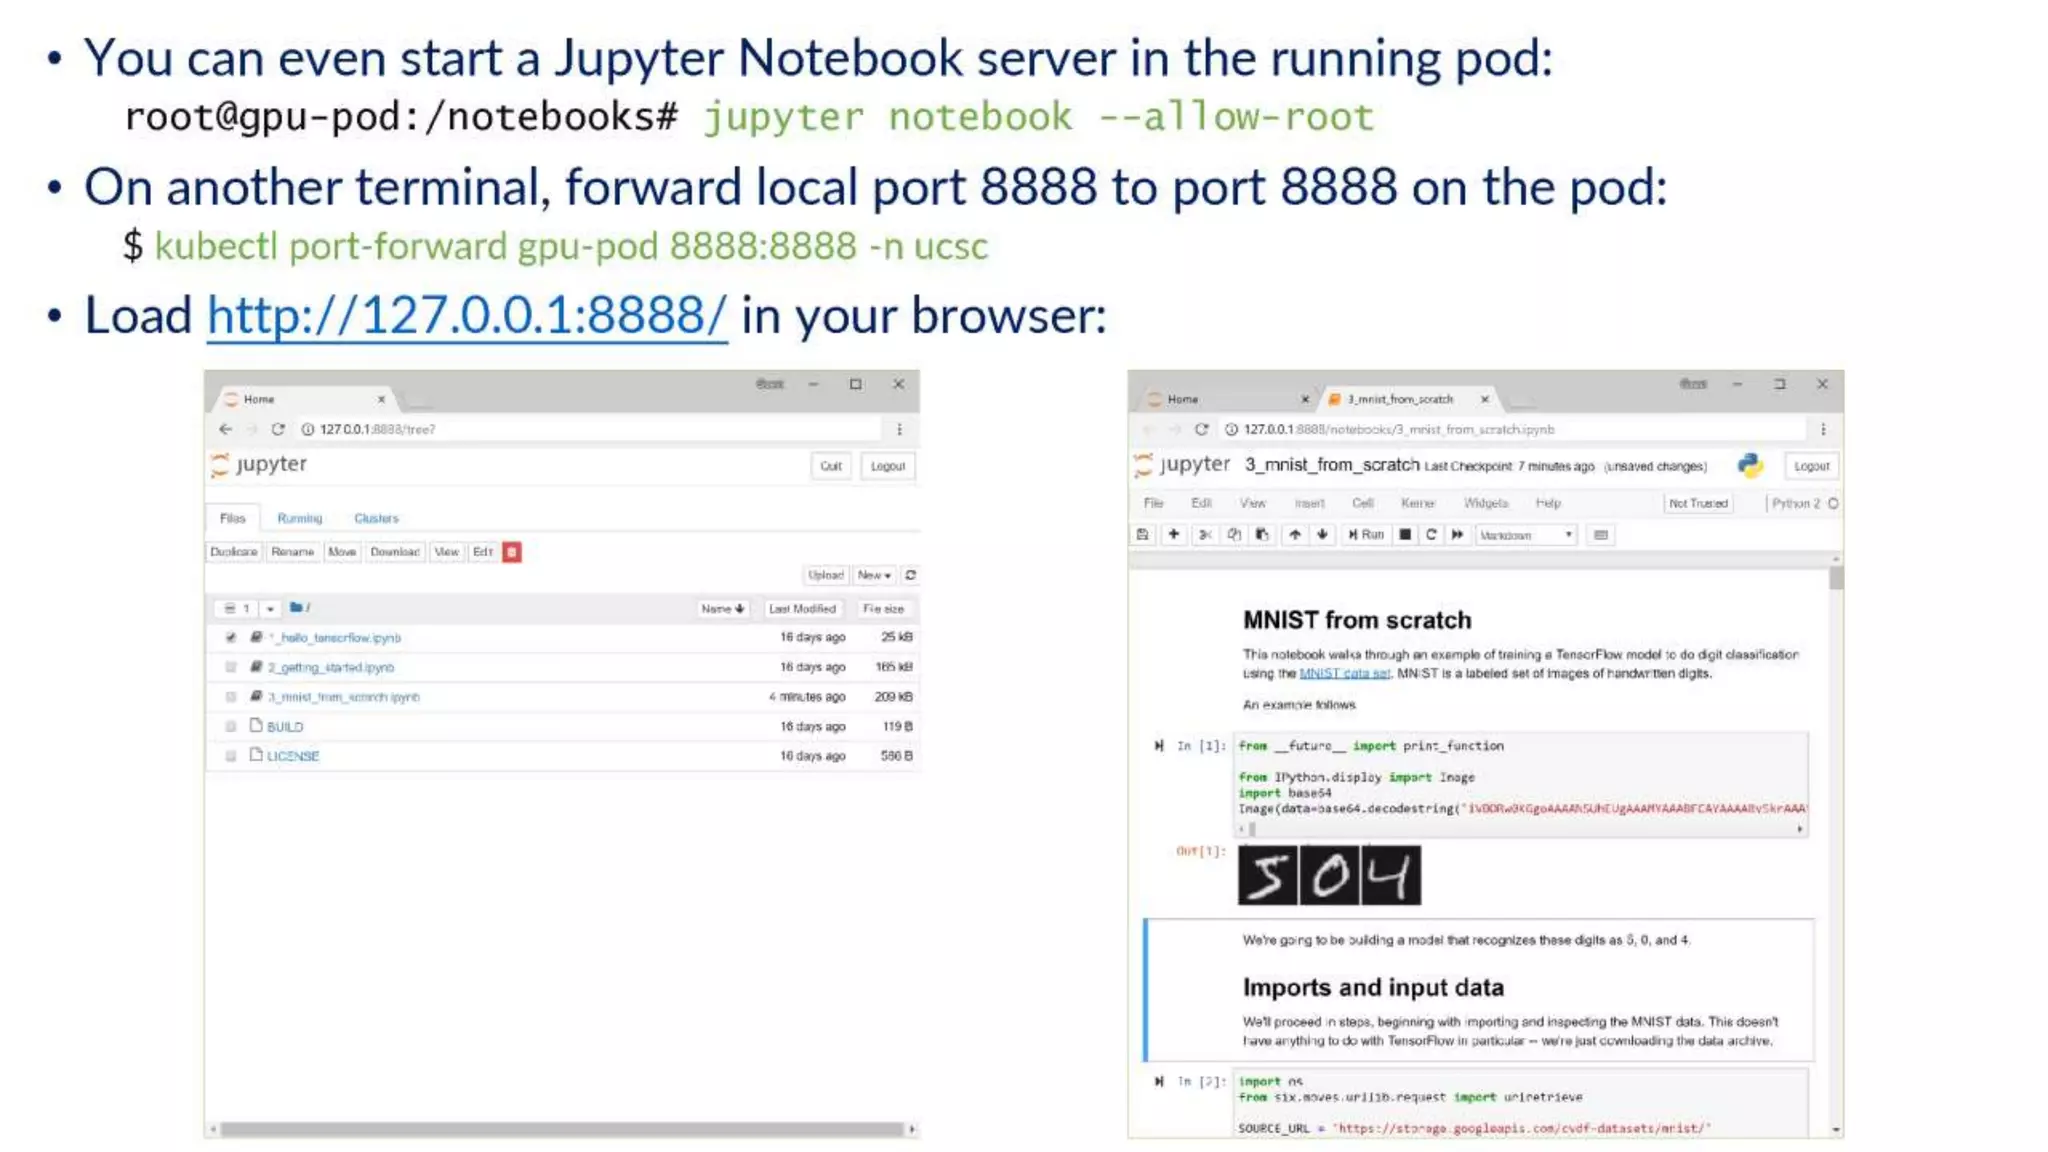Click refresh file list icon

(x=910, y=575)
